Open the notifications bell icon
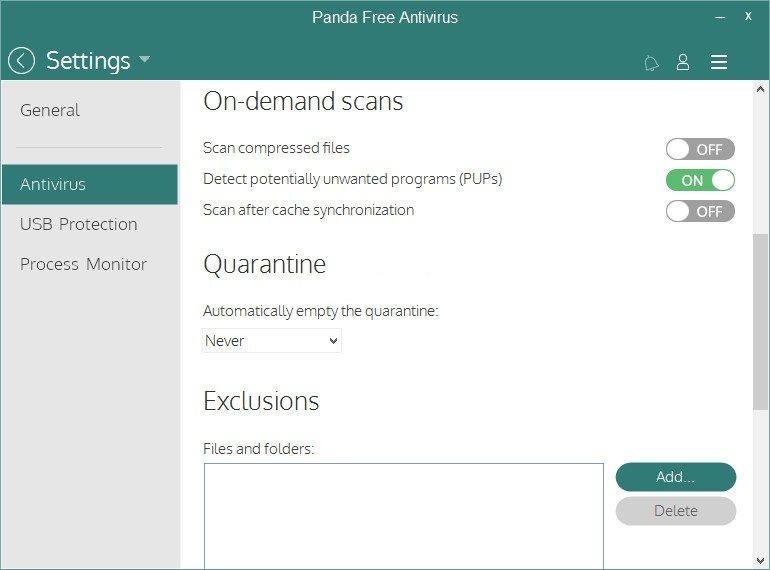770x570 pixels. (x=651, y=63)
